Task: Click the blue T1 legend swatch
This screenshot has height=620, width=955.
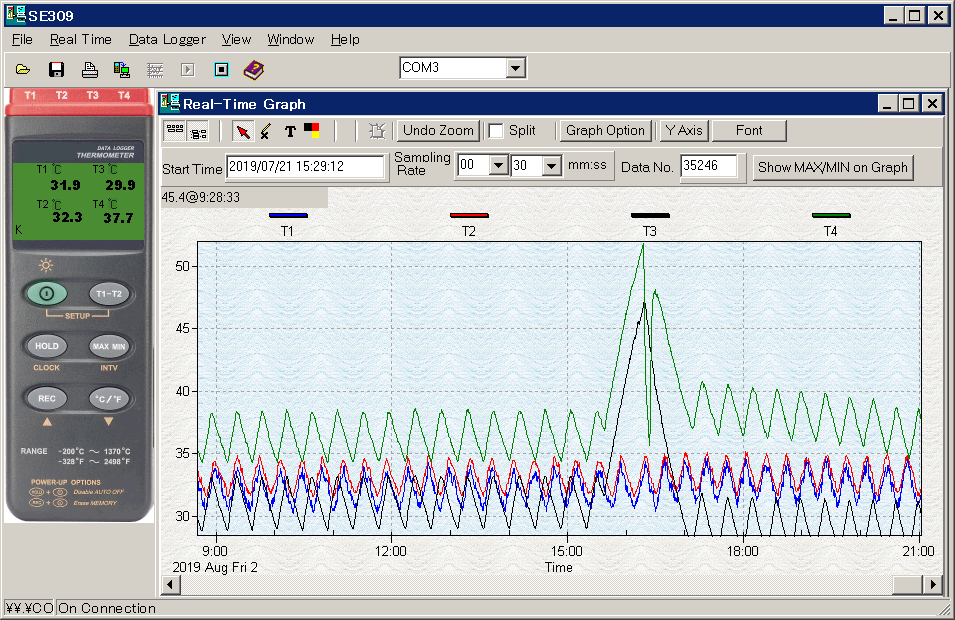Action: click(288, 215)
